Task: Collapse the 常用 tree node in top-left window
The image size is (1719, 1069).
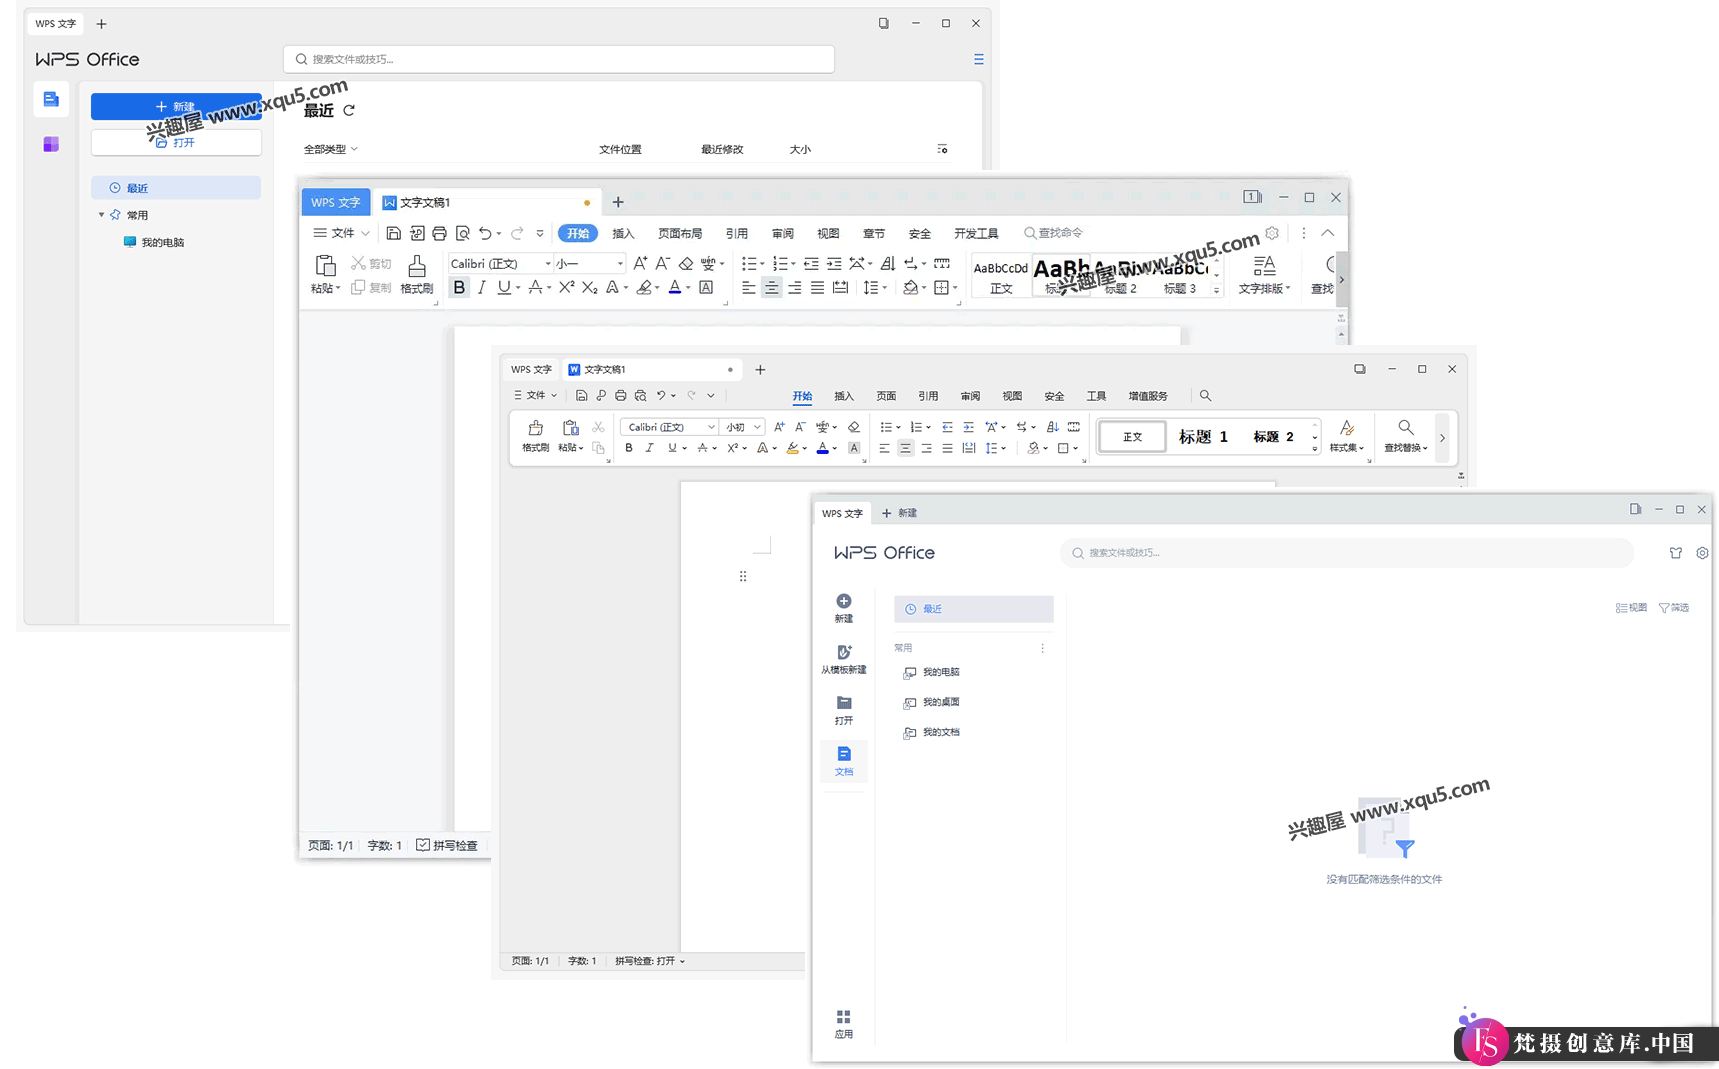Action: (x=101, y=215)
